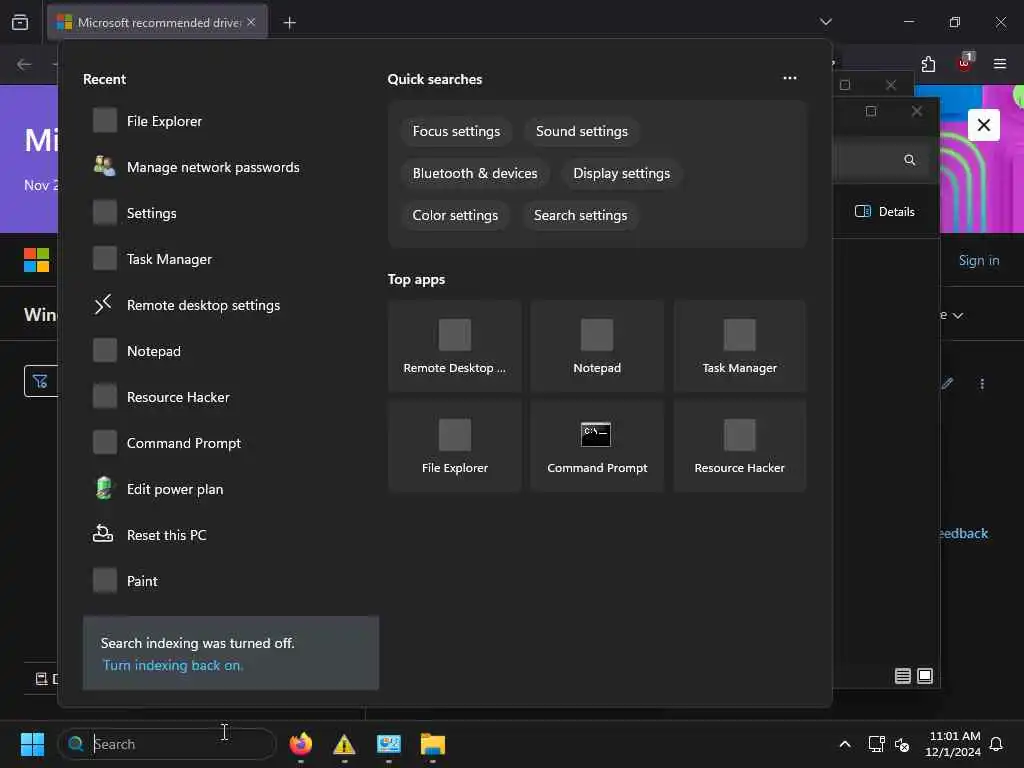Click Details pane button in background window
Screen dimensions: 1024x768
pyautogui.click(x=885, y=212)
